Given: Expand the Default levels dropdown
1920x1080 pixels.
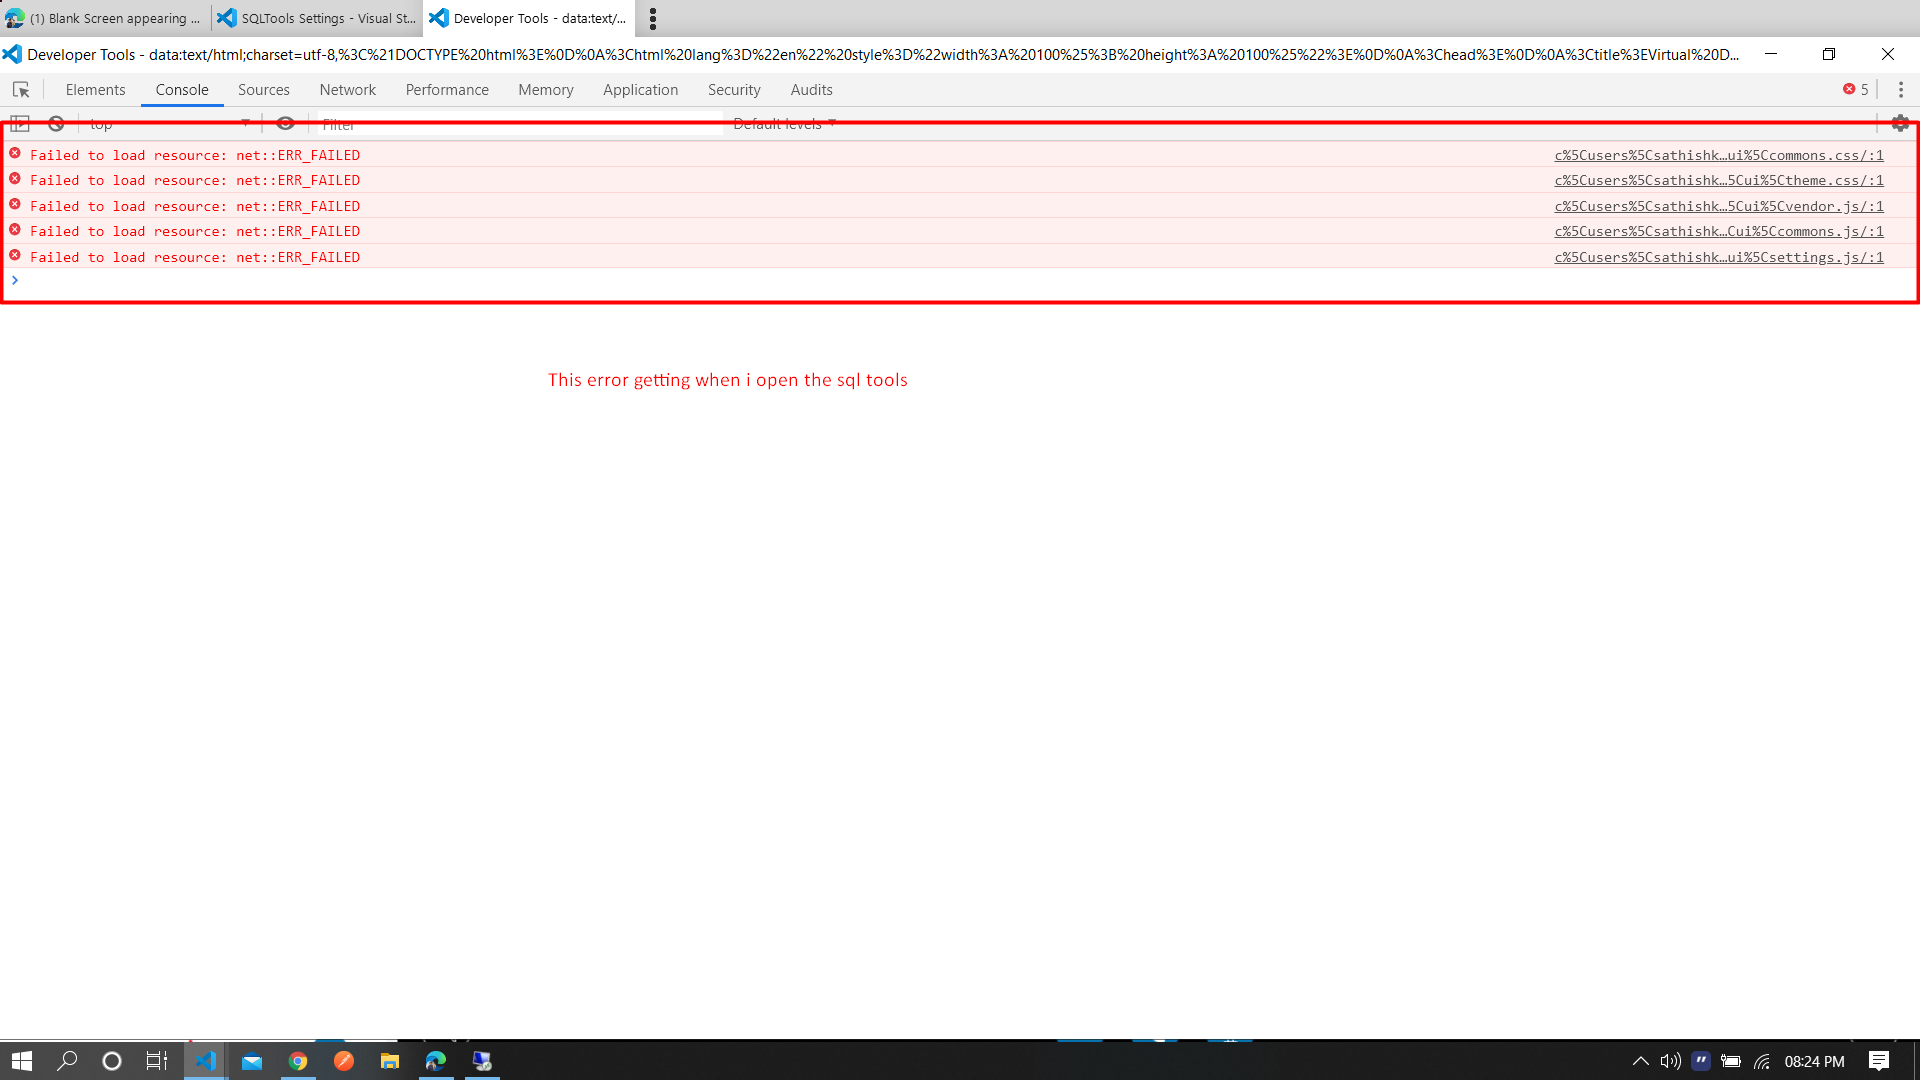Looking at the screenshot, I should tap(784, 124).
